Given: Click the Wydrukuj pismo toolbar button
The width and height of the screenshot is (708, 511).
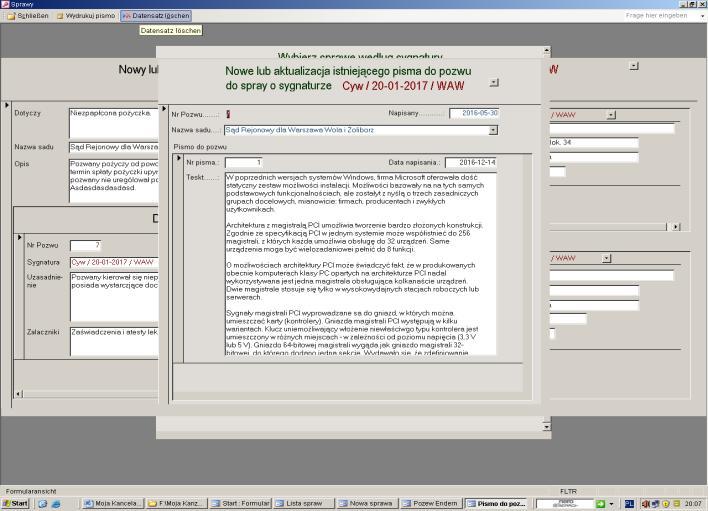Looking at the screenshot, I should pos(86,16).
